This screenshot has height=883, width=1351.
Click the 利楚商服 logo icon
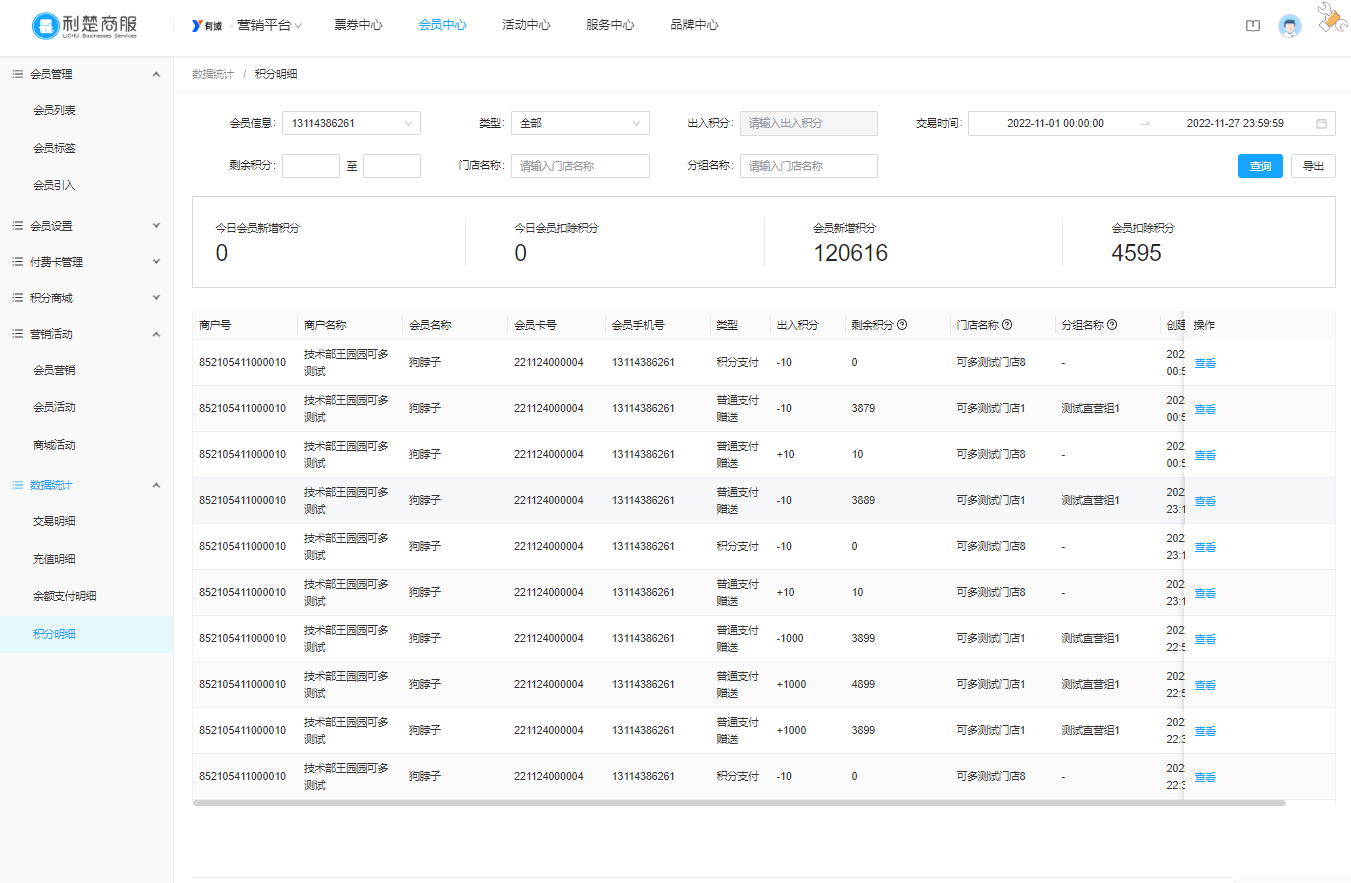click(x=45, y=26)
